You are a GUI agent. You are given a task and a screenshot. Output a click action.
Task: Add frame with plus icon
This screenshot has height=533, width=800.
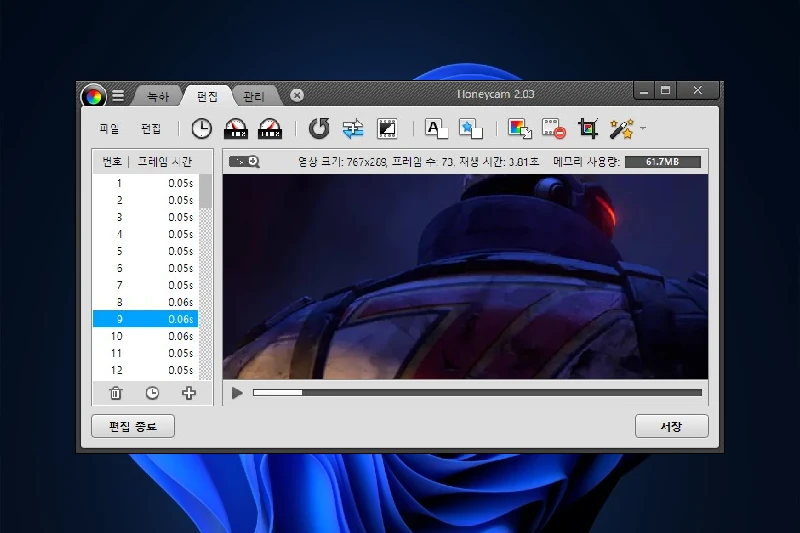pyautogui.click(x=189, y=393)
